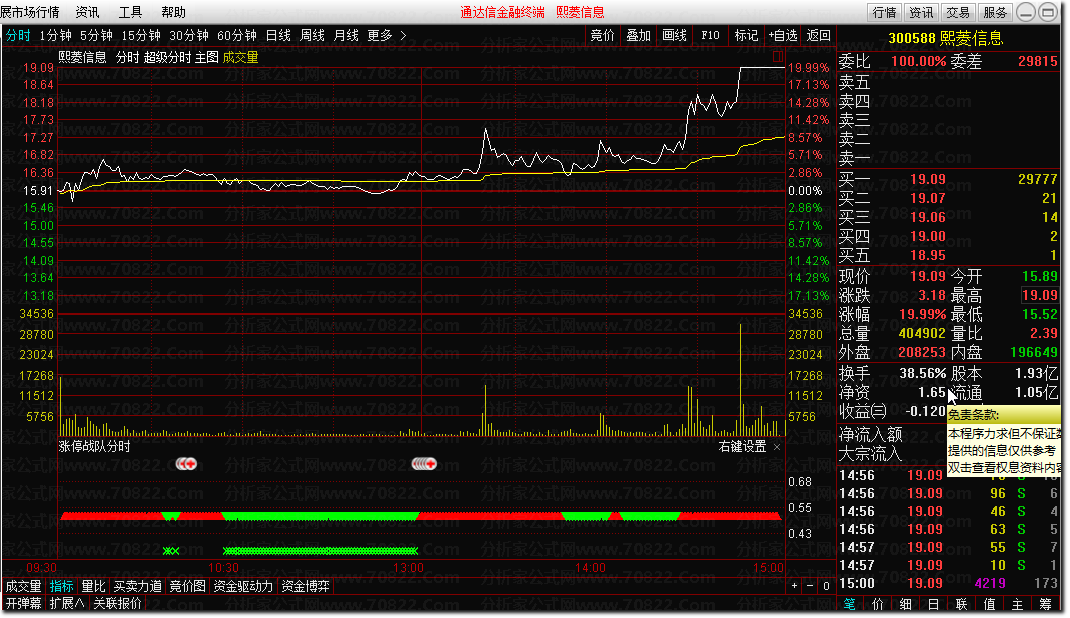Click the 买二 price 19.07
Viewport: 1070px width, 618px height.
coord(928,198)
